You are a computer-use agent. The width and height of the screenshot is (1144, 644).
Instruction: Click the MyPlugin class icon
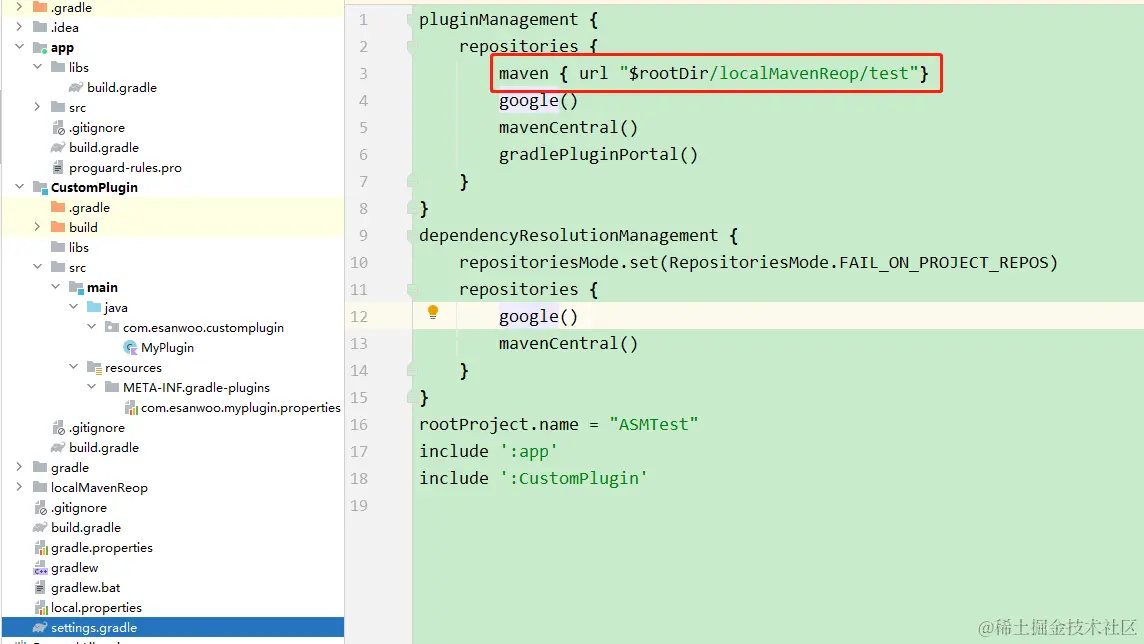[x=131, y=347]
